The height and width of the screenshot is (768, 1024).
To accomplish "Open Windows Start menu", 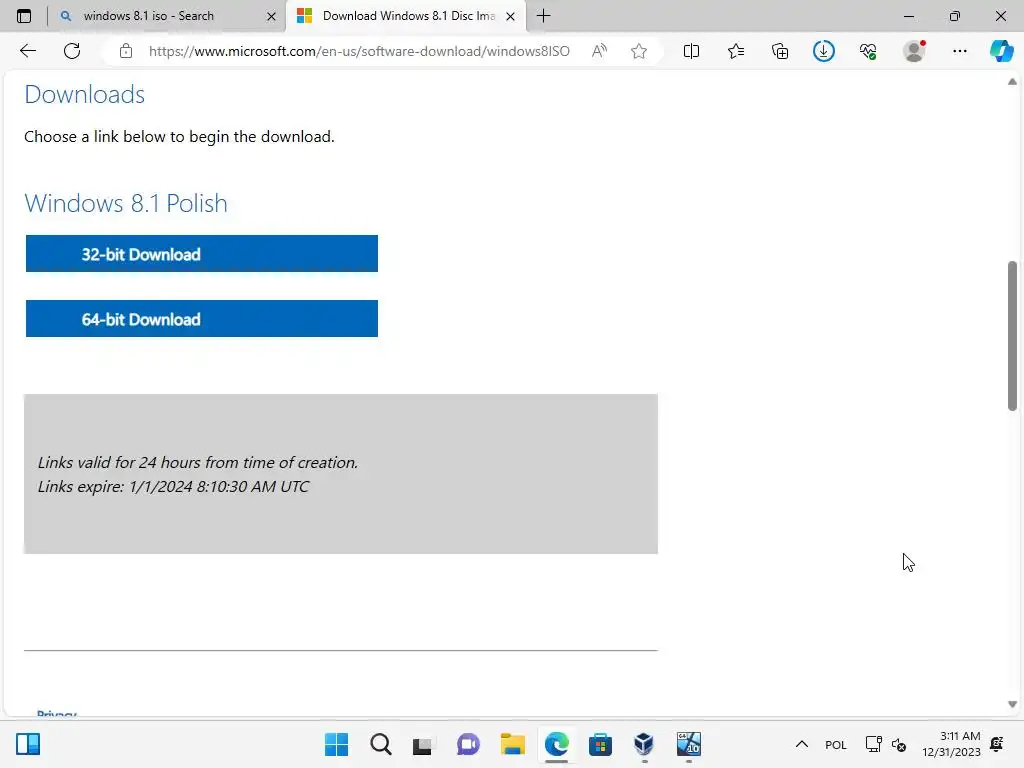I will [x=336, y=744].
